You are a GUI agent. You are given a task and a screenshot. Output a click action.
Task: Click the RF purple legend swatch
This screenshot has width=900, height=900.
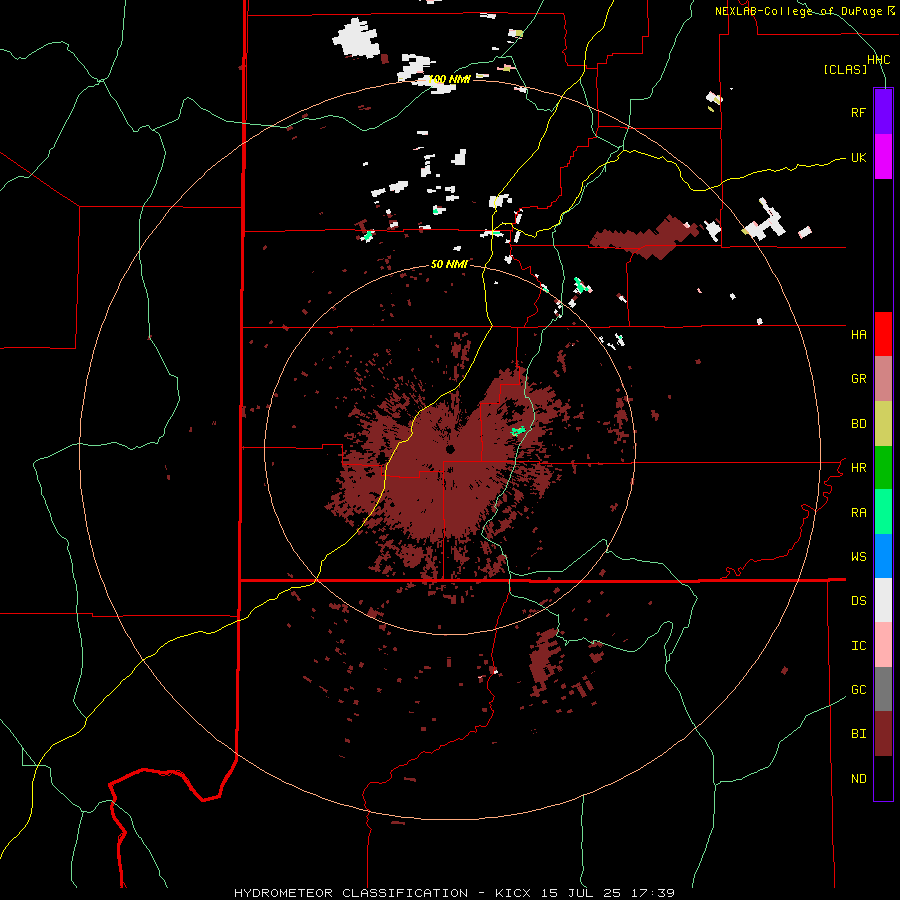tap(883, 112)
